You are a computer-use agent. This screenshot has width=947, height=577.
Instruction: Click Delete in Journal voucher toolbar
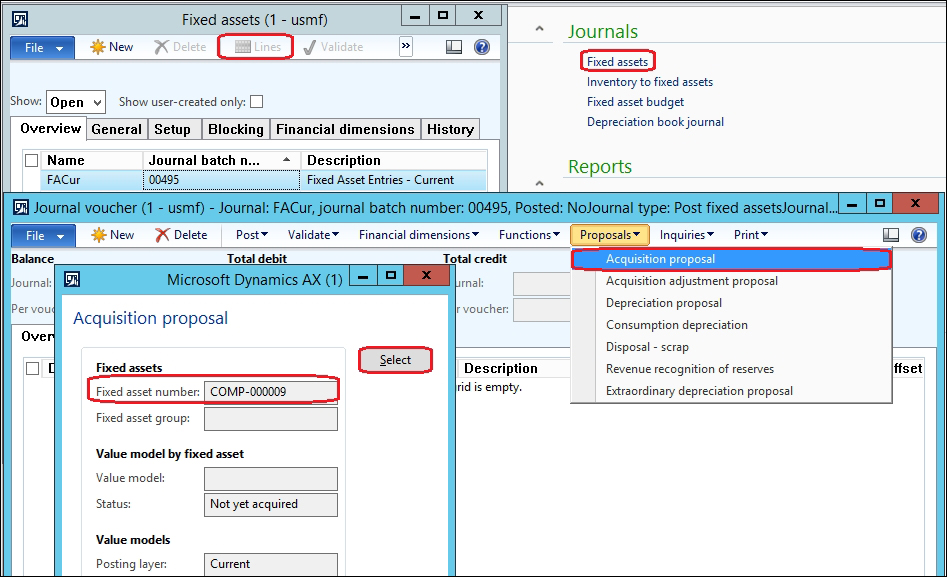point(181,235)
